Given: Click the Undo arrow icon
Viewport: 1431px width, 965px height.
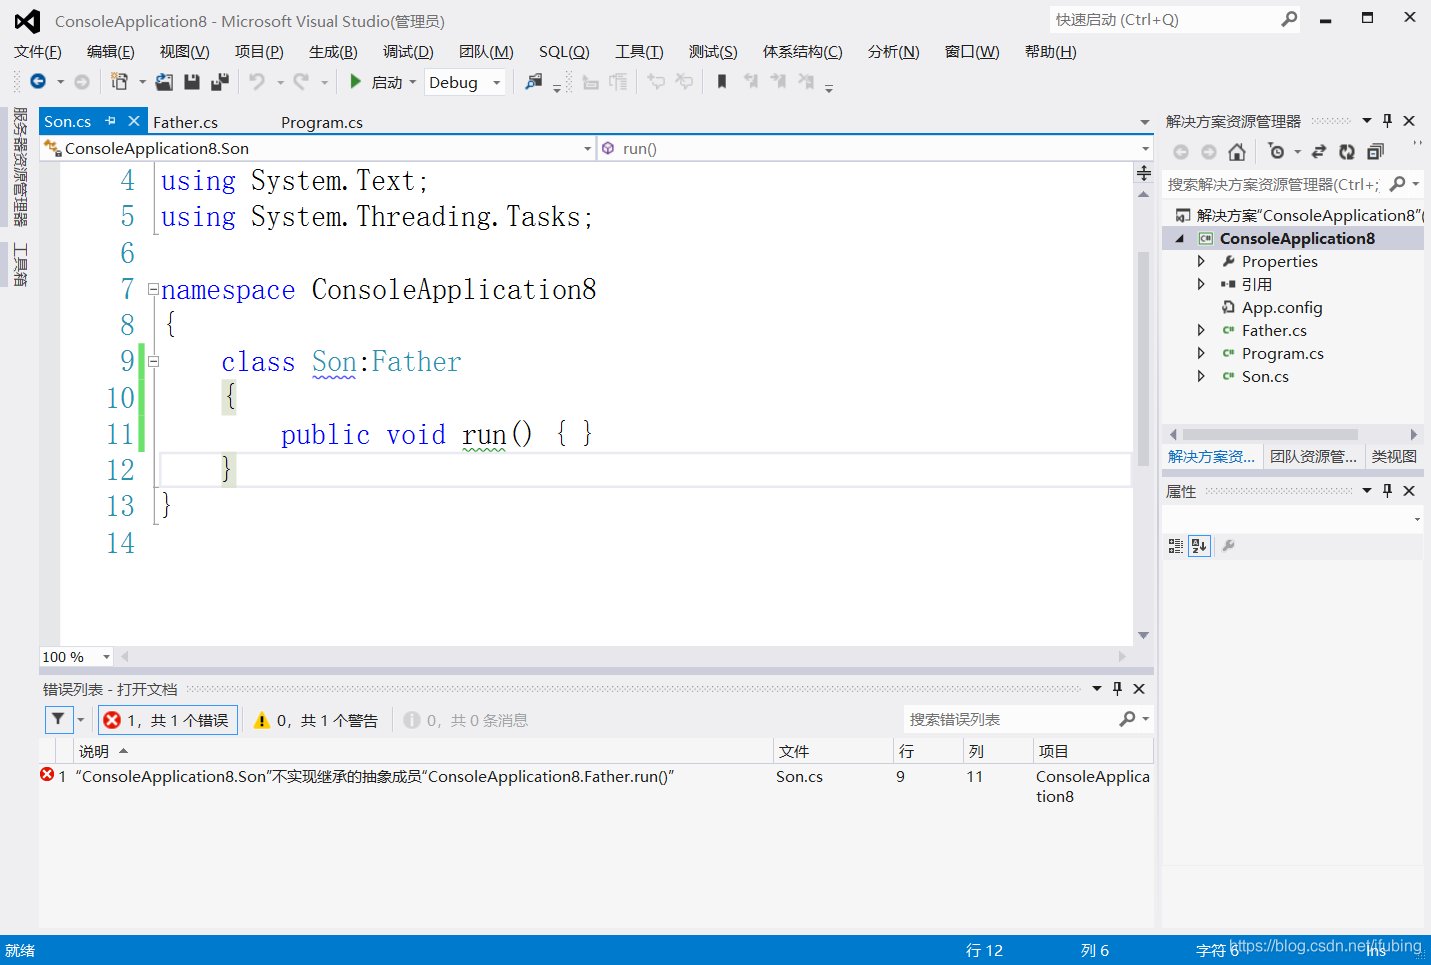Looking at the screenshot, I should pos(257,82).
